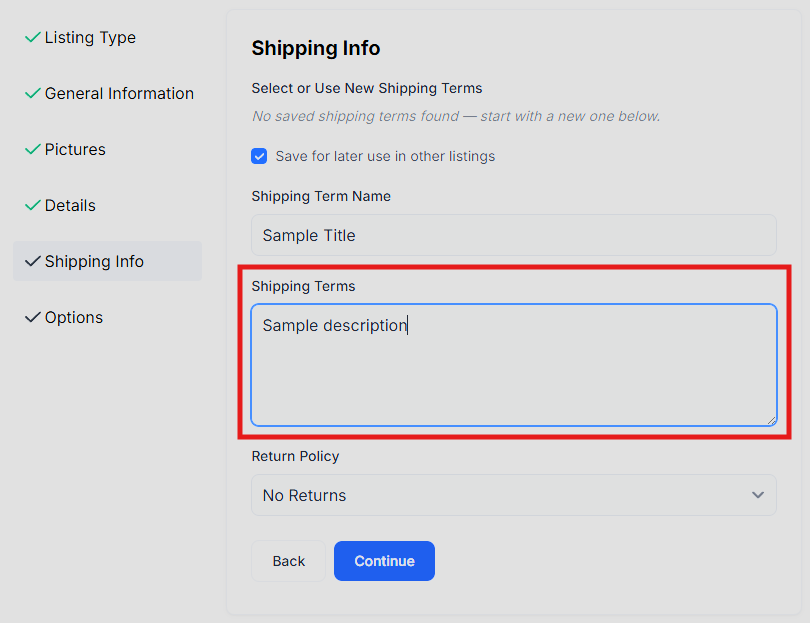Click the checkmark icon next to General Information
Viewport: 810px width, 623px height.
coord(33,93)
